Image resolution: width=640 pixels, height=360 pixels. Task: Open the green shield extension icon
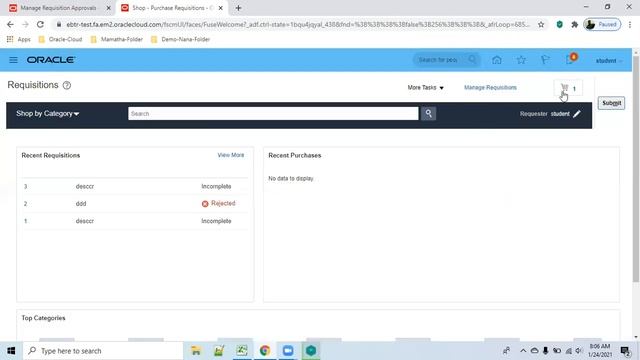click(560, 24)
